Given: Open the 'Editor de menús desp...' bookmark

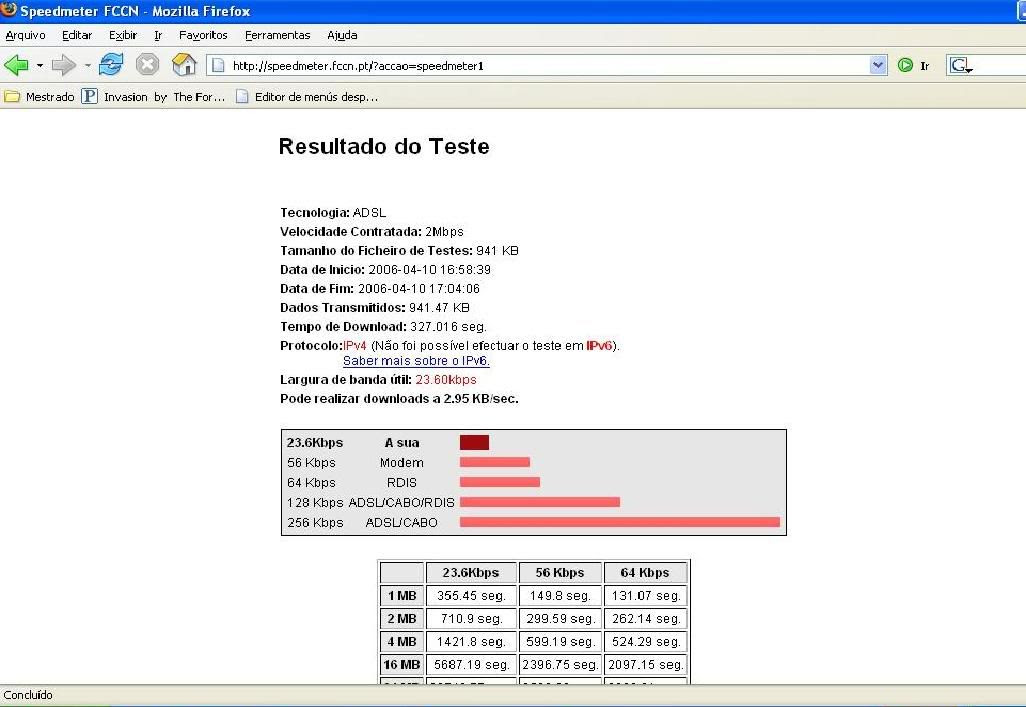Looking at the screenshot, I should point(307,97).
